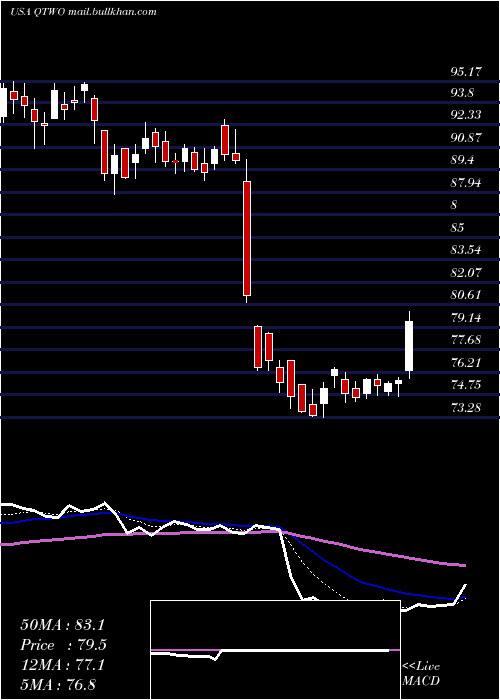Click the 92.33 price axis label
Image resolution: width=500 pixels, height=700 pixels.
tap(466, 115)
